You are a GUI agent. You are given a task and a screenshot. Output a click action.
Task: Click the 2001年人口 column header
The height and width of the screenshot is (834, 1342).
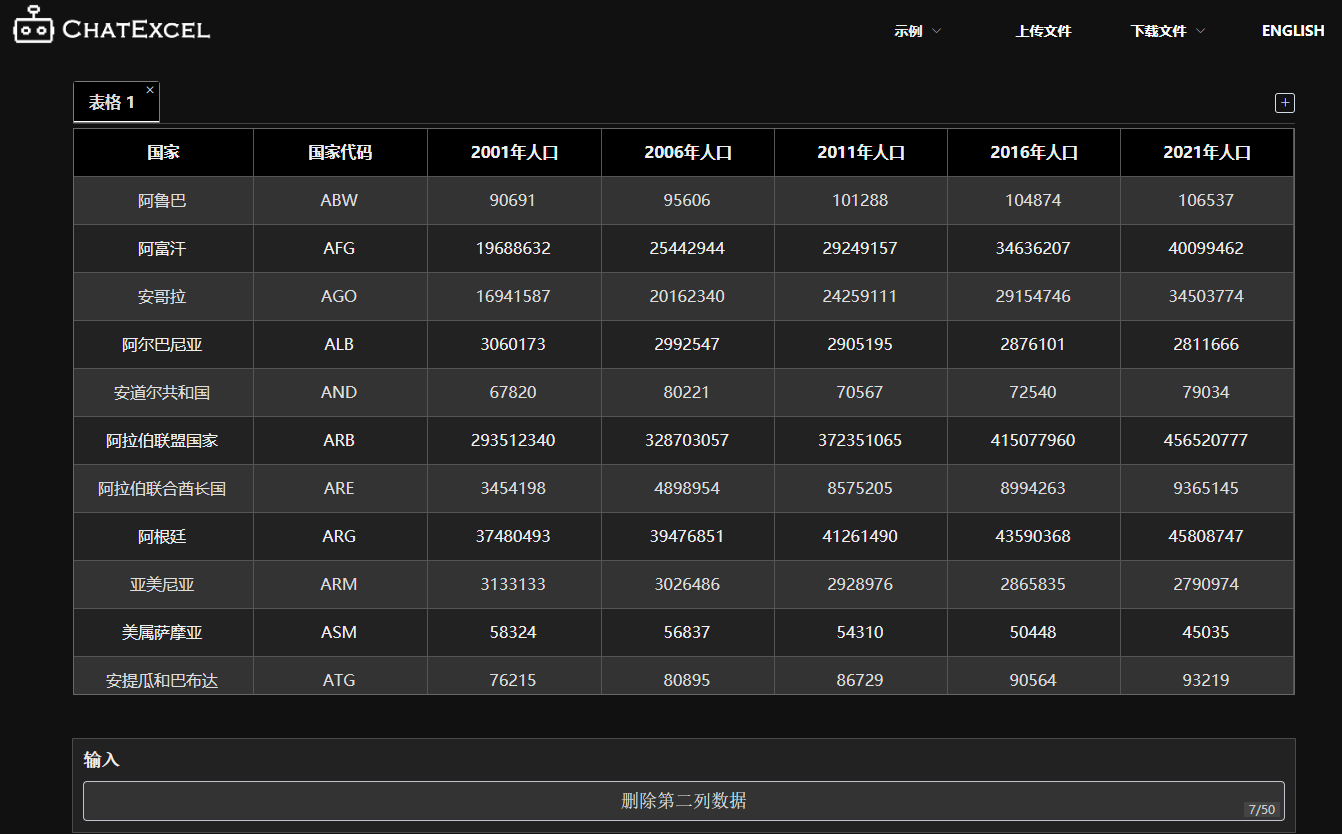pos(514,153)
